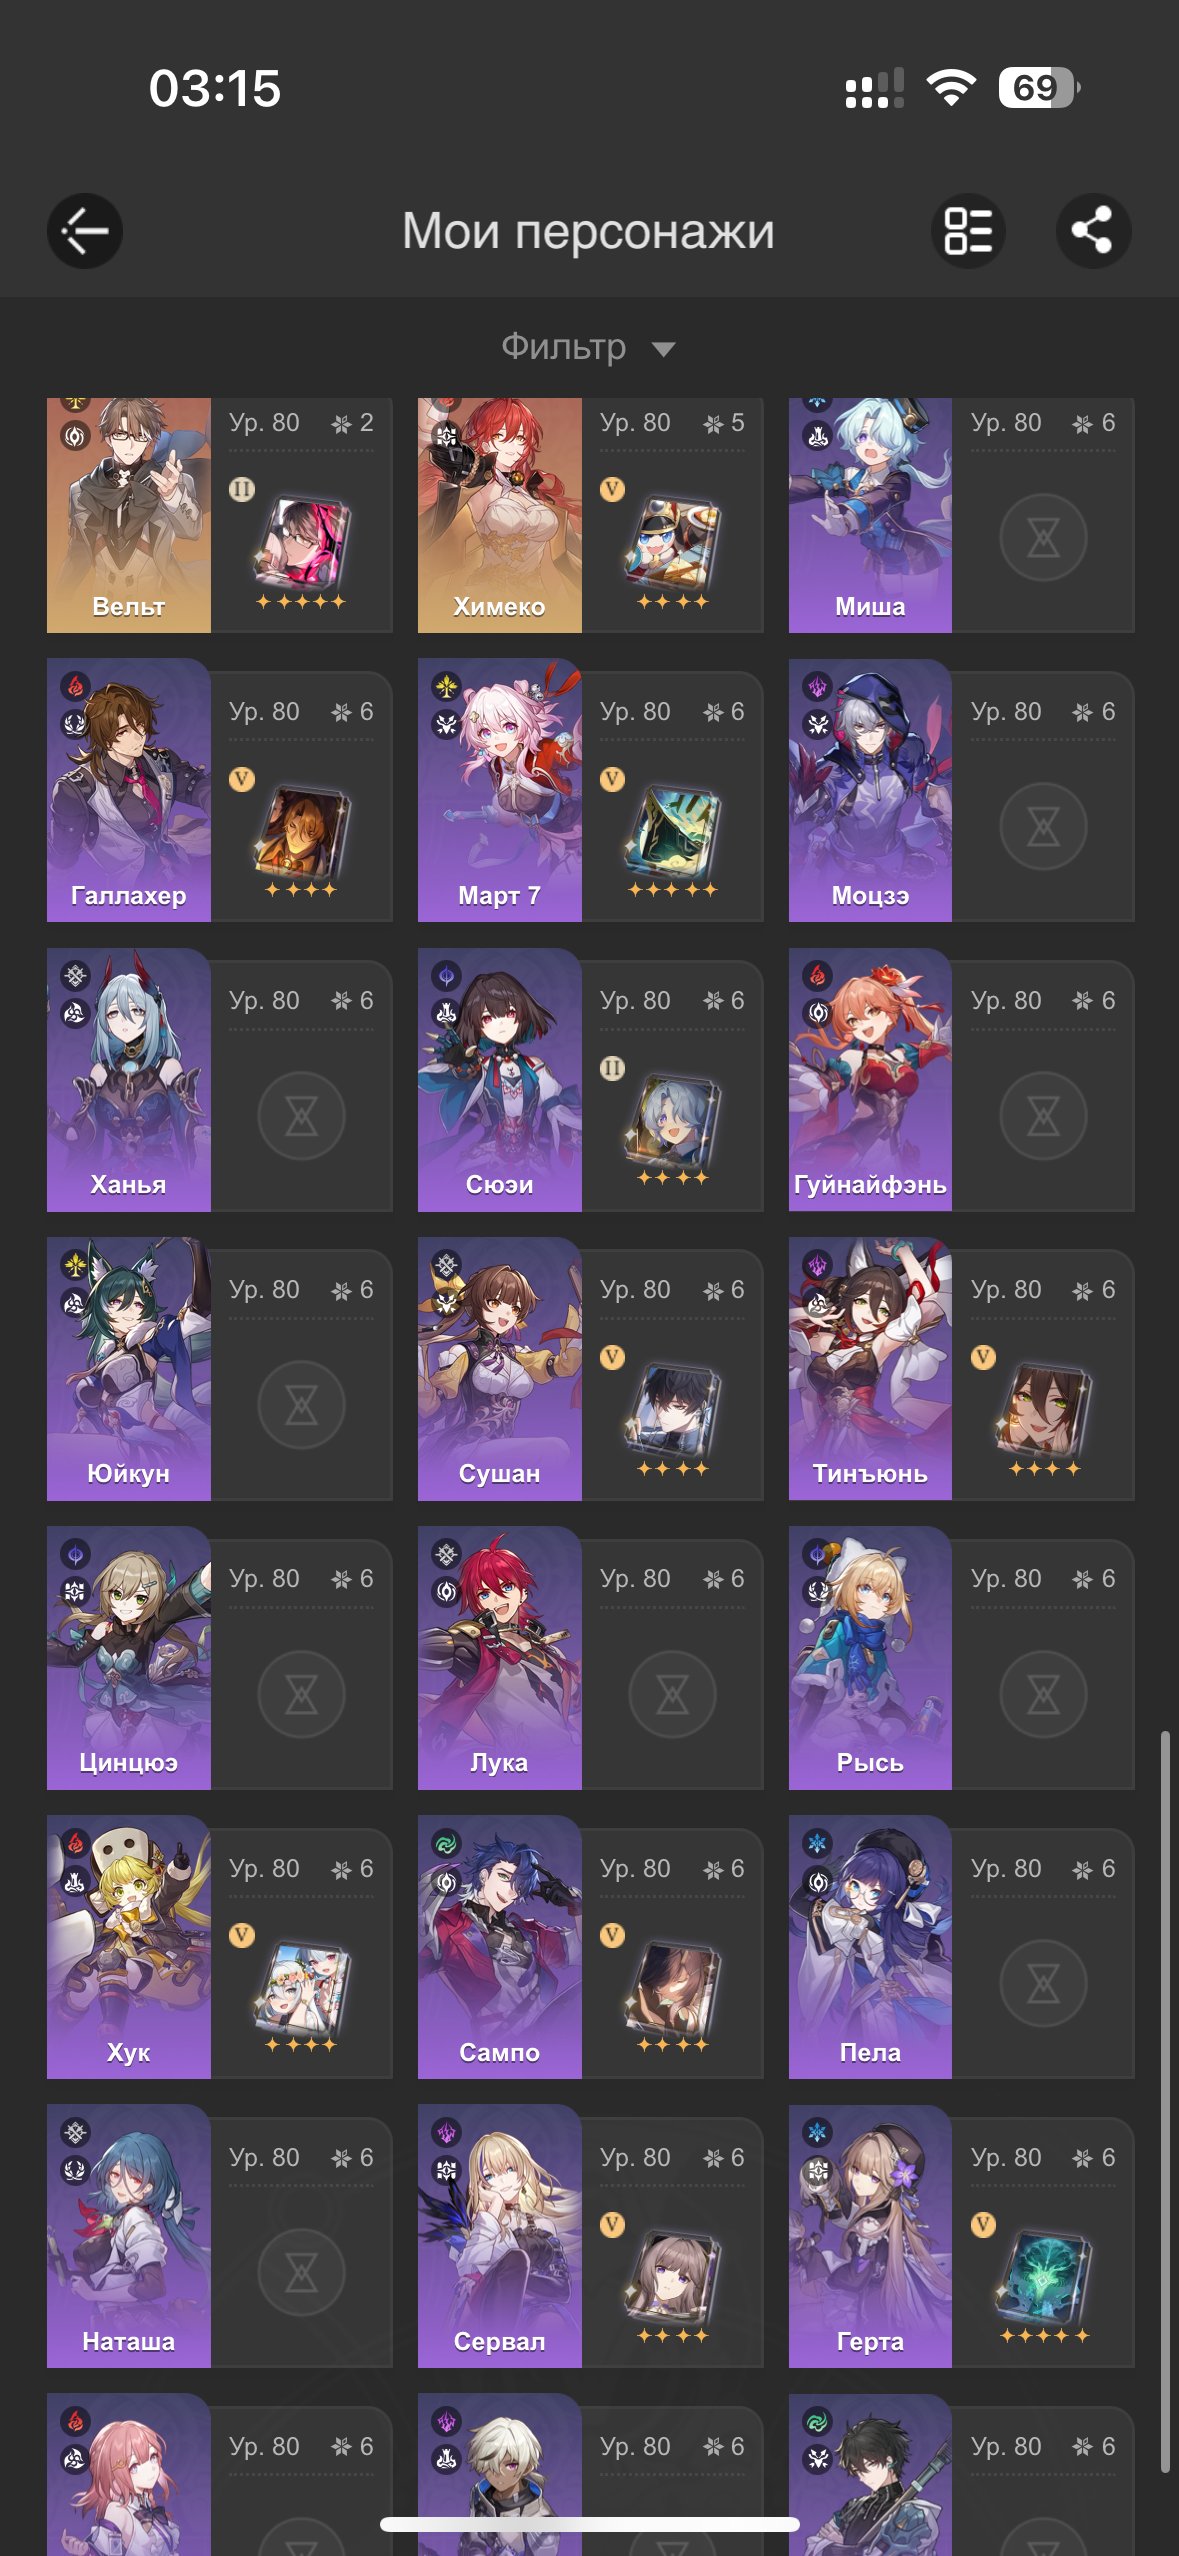Tap the share icon in the header

coord(1093,231)
